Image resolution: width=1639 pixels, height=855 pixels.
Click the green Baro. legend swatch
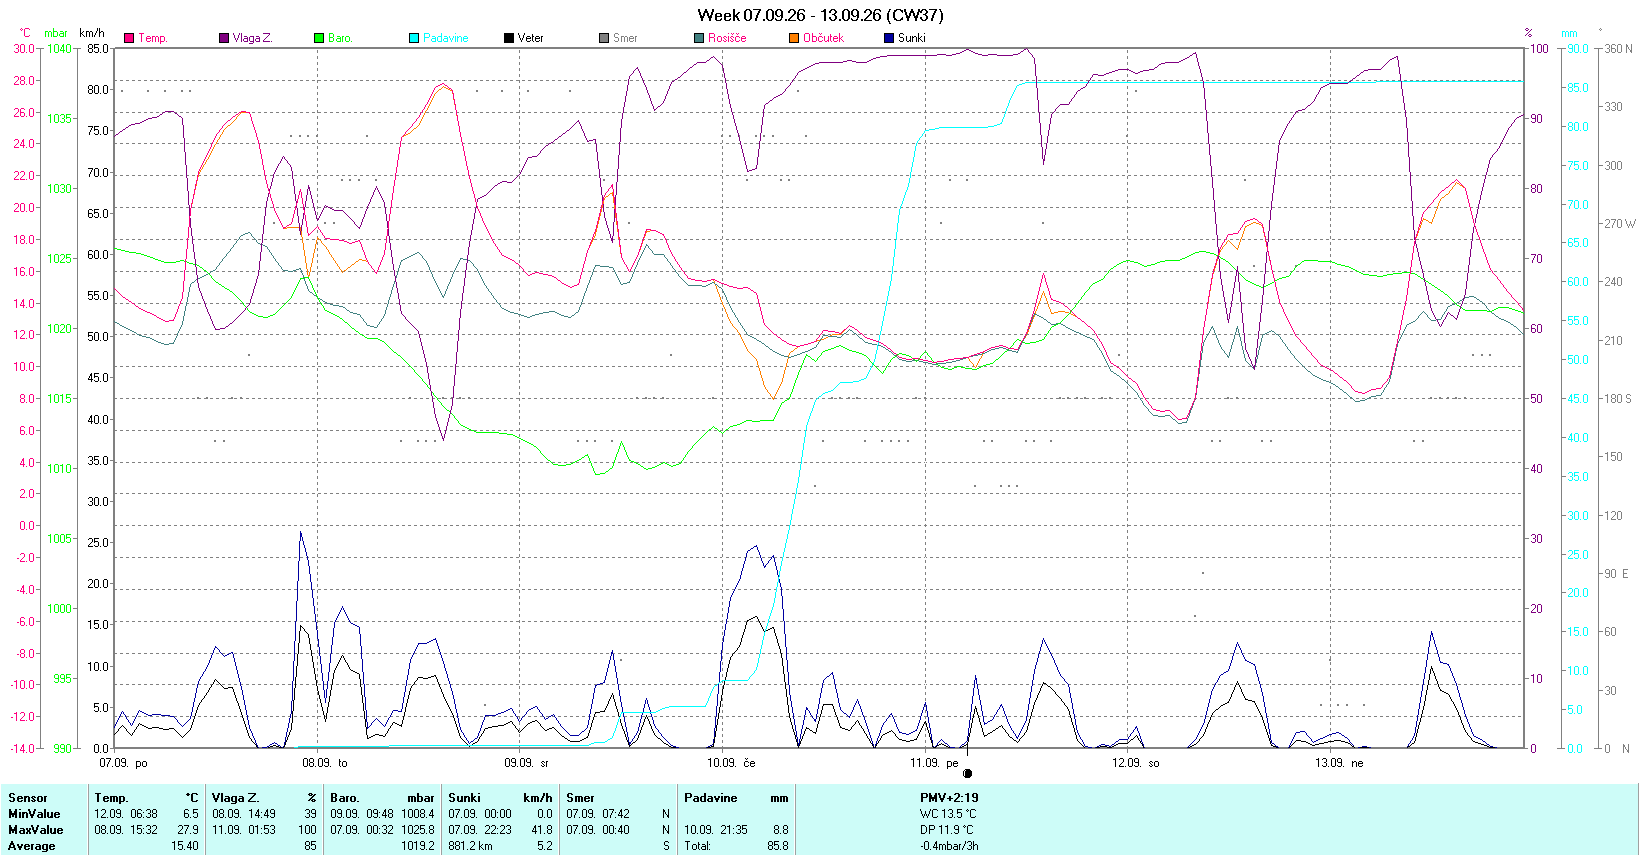pos(319,38)
